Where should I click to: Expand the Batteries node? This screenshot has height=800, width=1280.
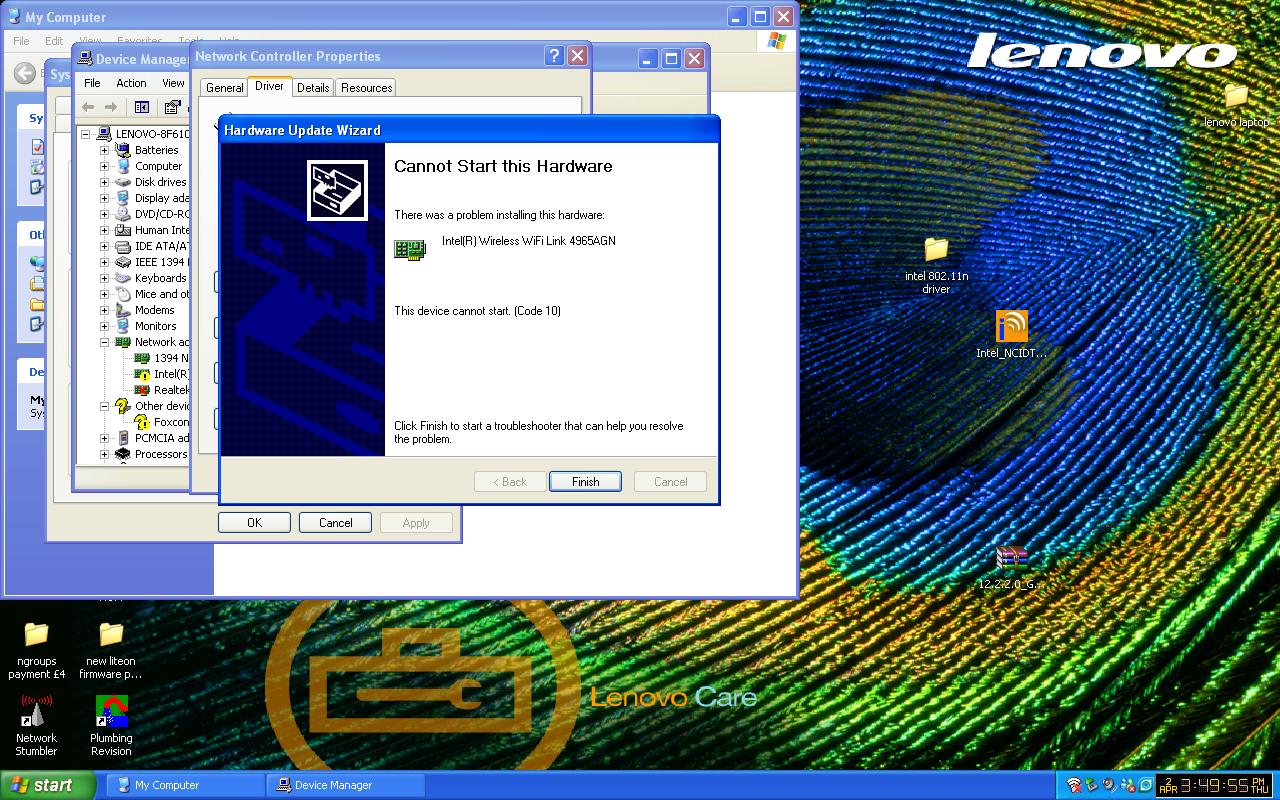click(x=104, y=150)
